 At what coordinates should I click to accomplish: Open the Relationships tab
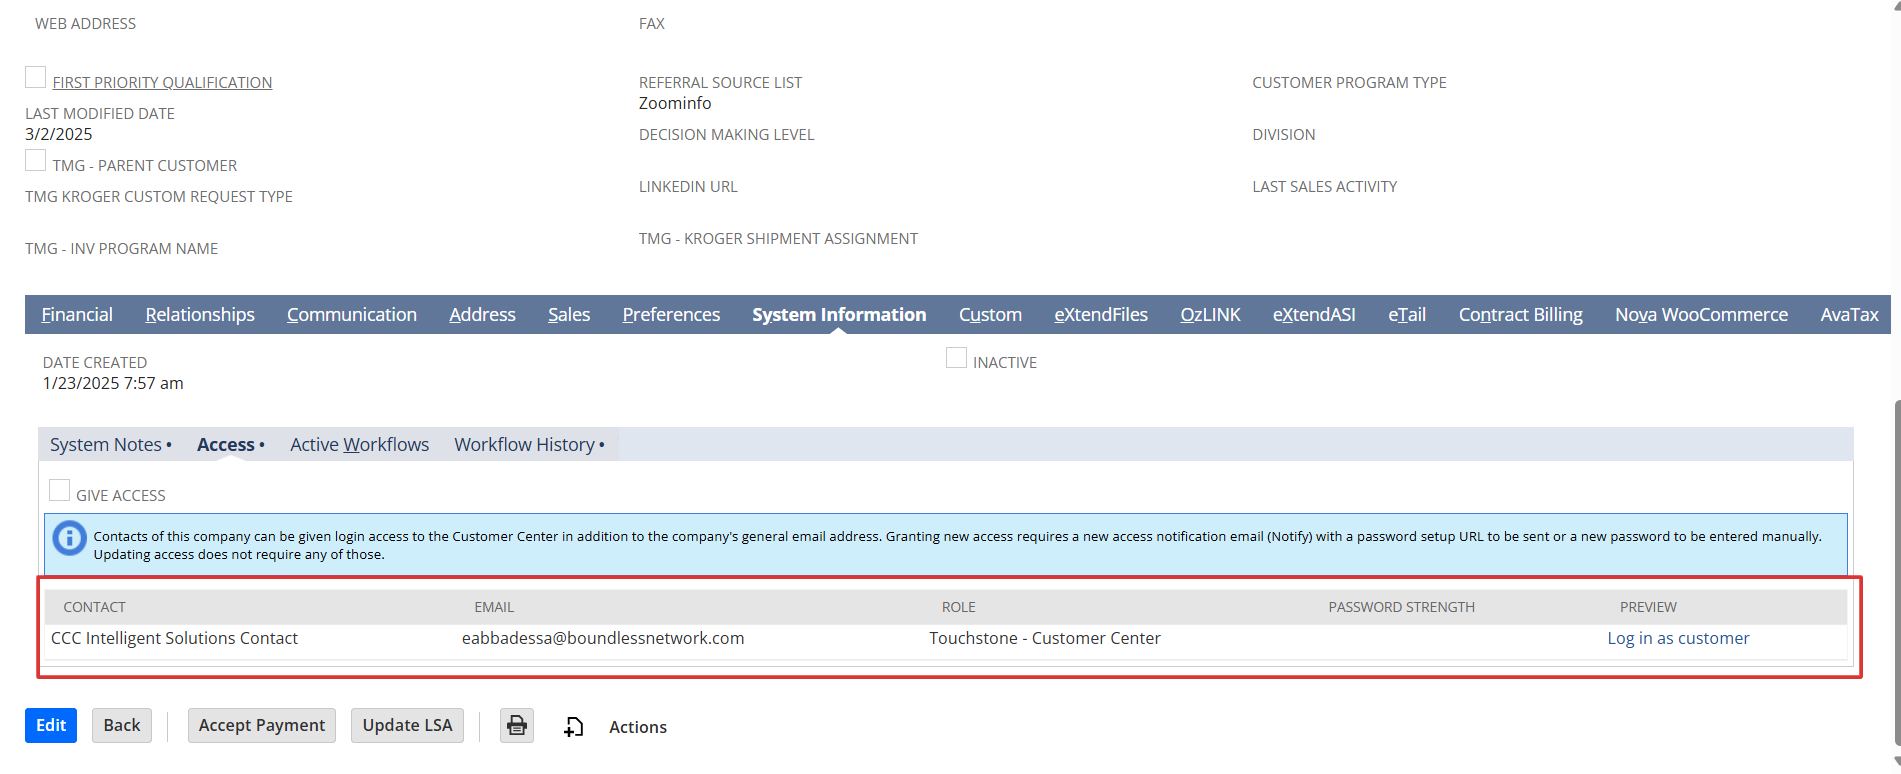200,315
